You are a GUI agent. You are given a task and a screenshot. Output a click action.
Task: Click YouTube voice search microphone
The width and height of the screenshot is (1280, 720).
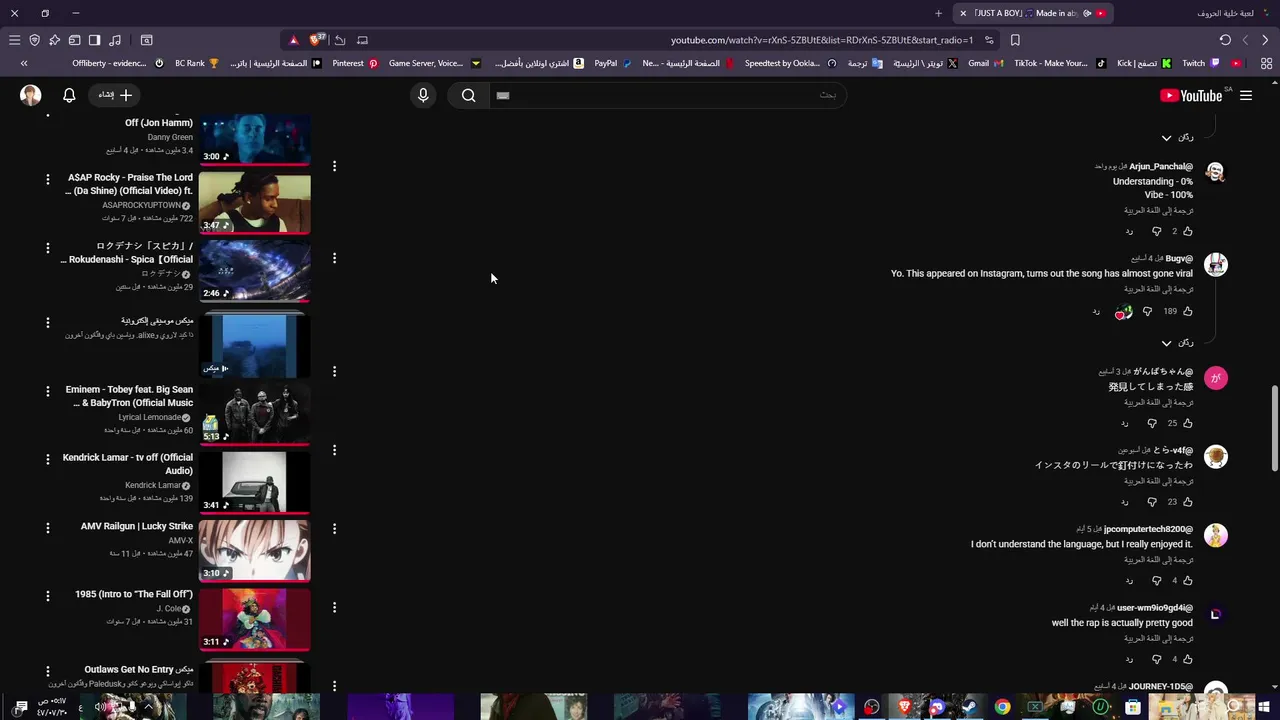click(x=423, y=95)
